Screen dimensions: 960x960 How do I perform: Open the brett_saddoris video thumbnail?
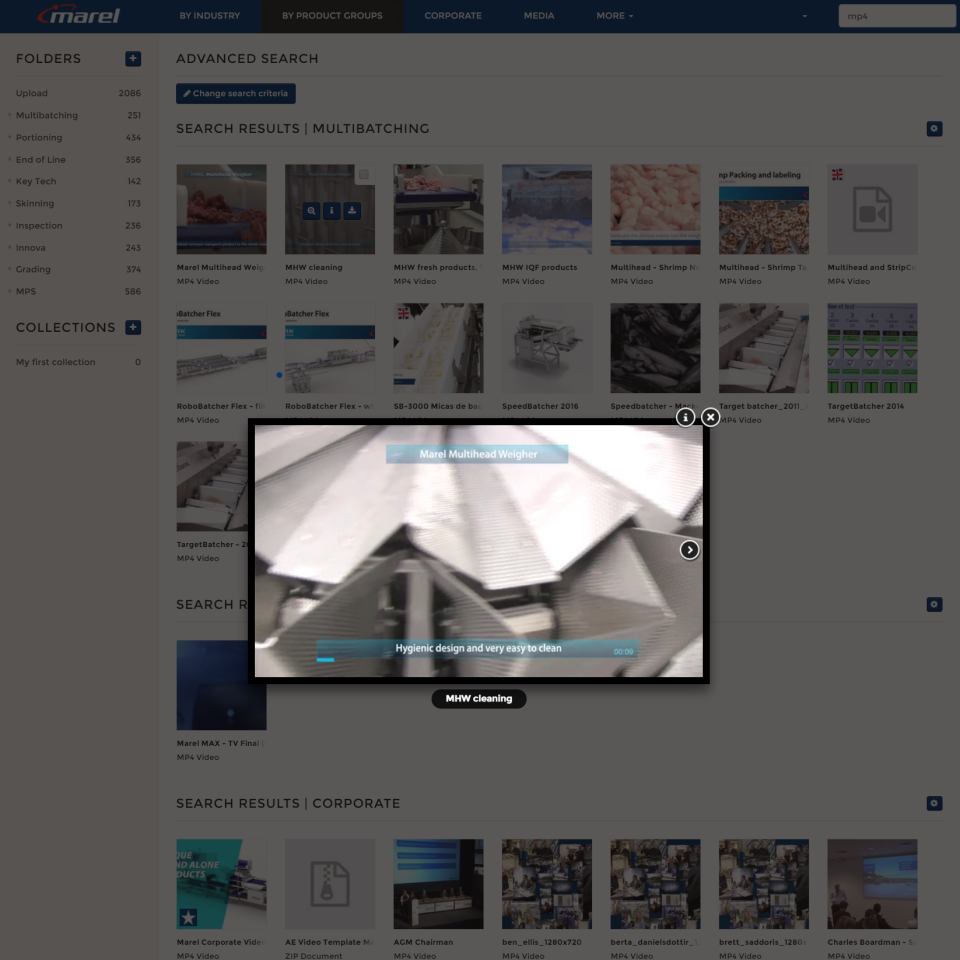(763, 884)
